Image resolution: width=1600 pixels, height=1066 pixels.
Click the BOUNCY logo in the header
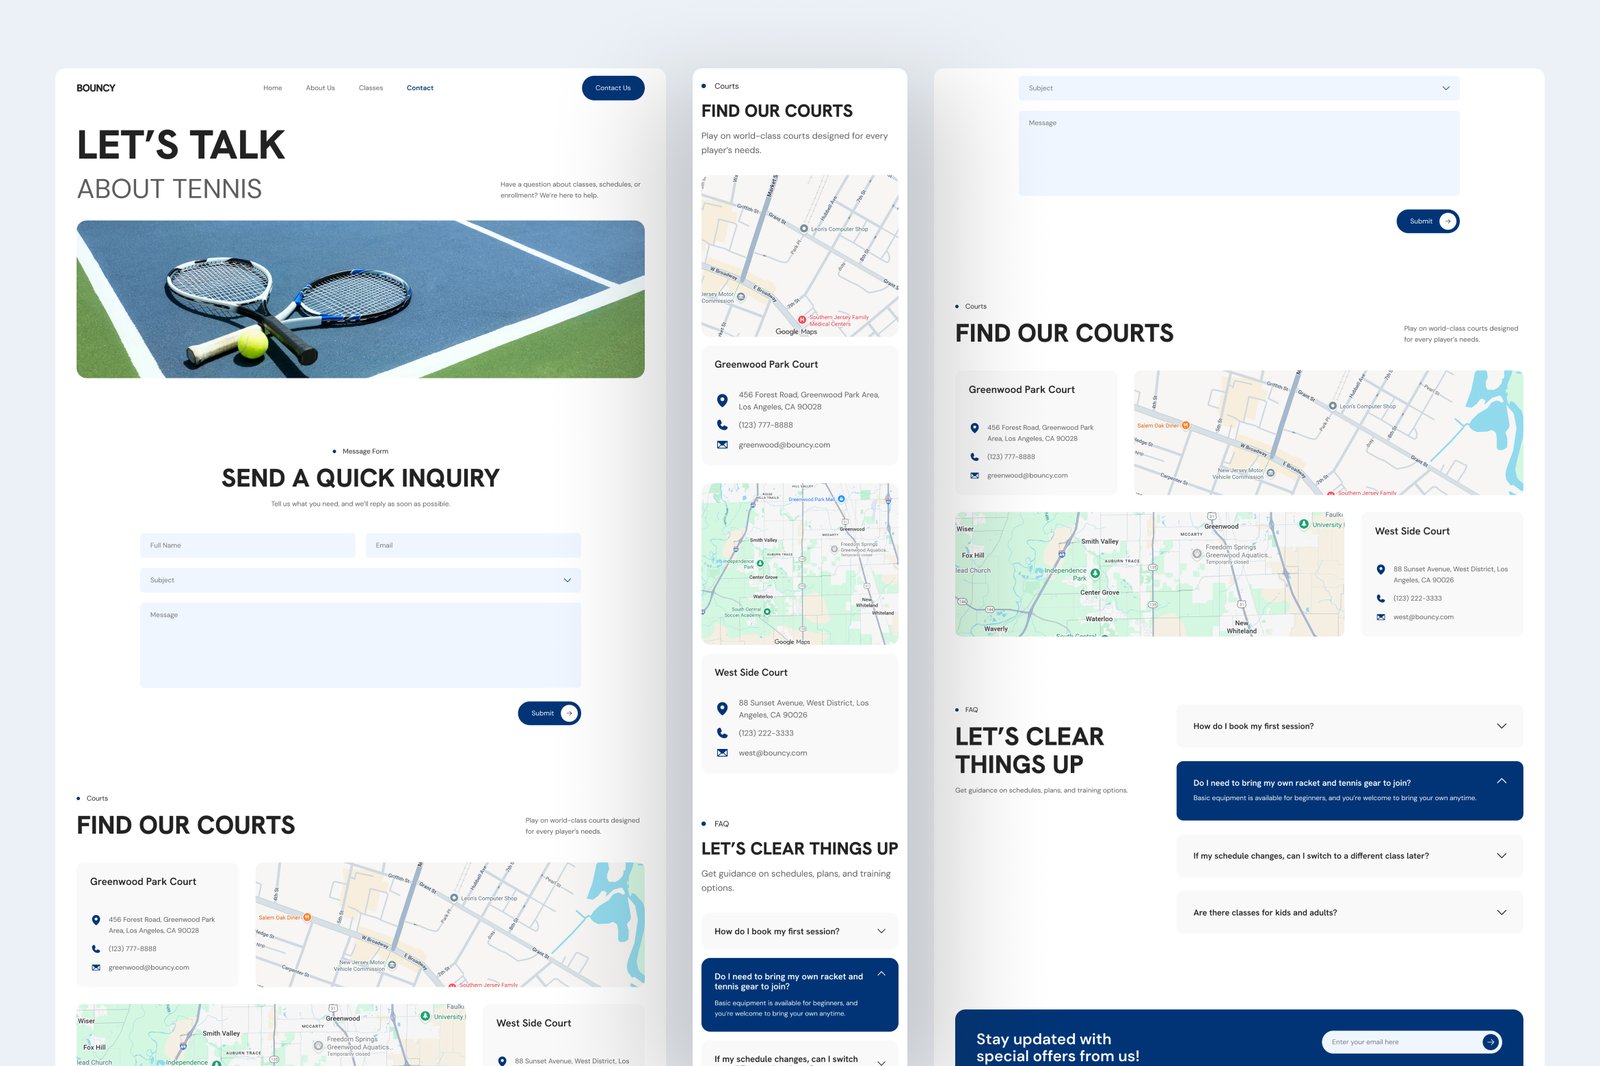point(97,87)
